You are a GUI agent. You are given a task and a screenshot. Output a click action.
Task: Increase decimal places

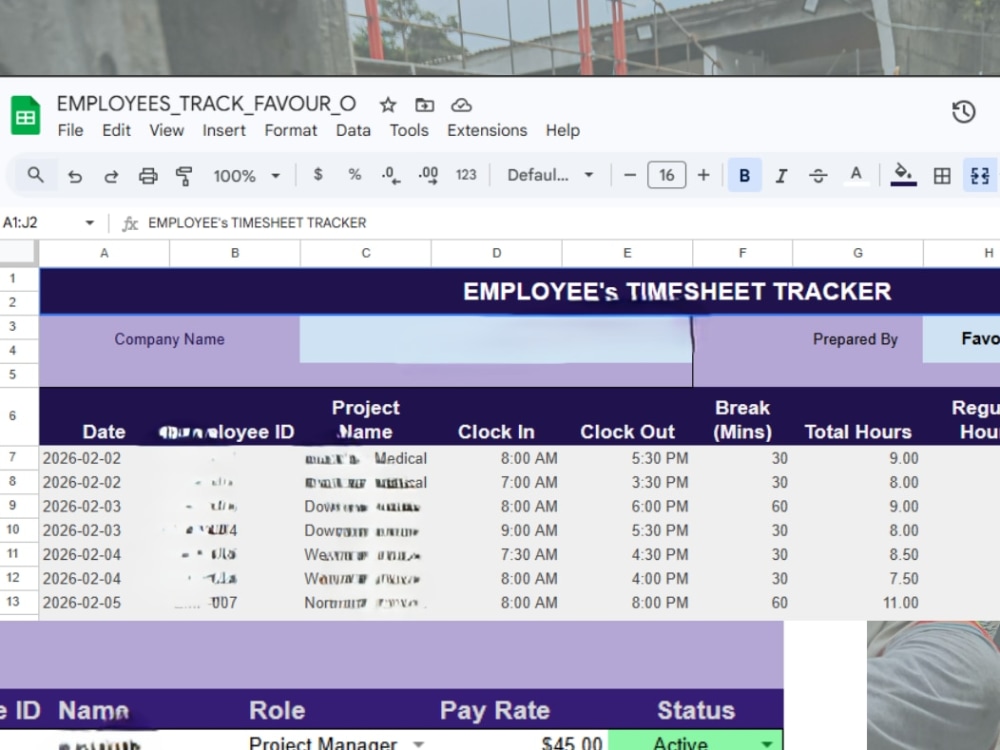coord(428,175)
